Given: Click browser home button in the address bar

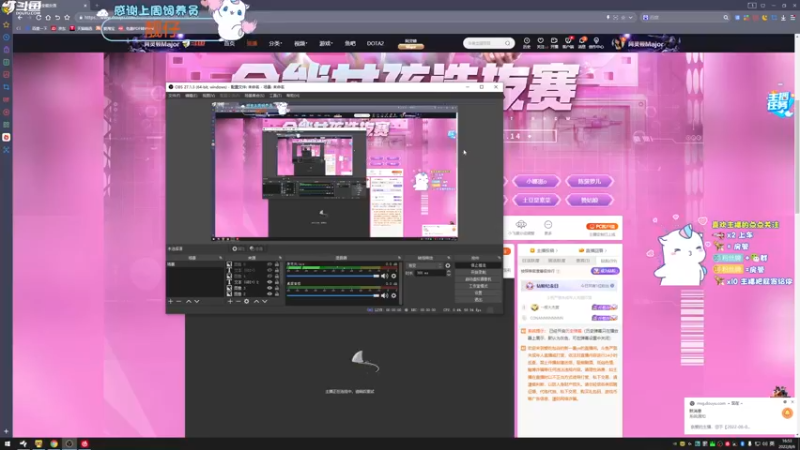Looking at the screenshot, I should pos(48,17).
